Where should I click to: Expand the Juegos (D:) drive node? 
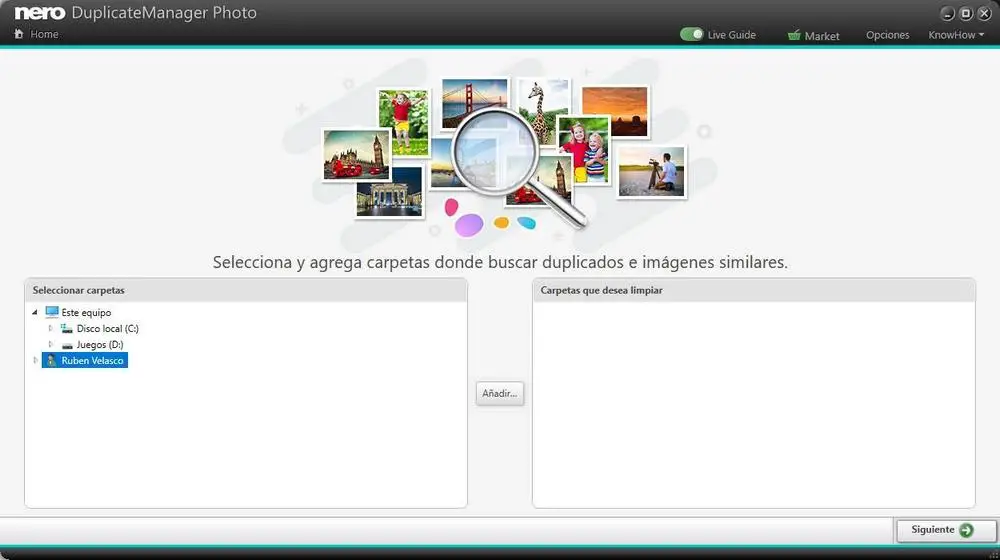(x=50, y=344)
